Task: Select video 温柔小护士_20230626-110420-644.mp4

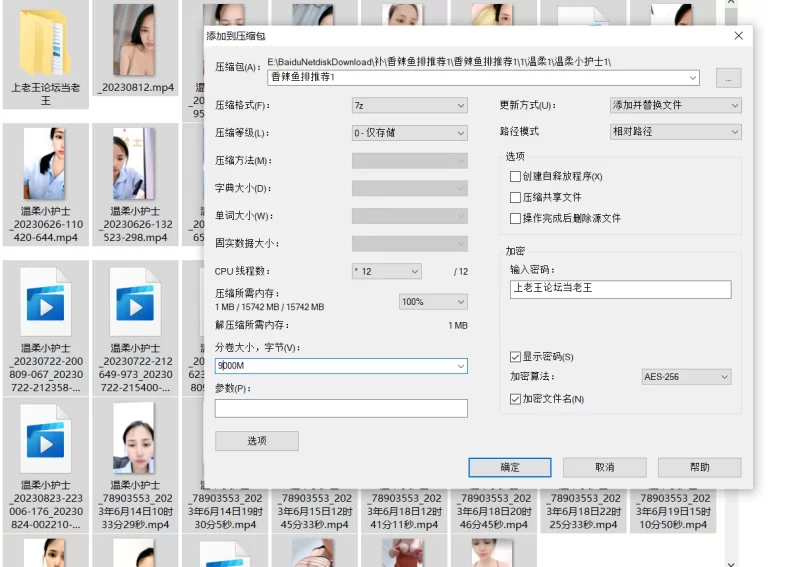Action: coord(45,163)
